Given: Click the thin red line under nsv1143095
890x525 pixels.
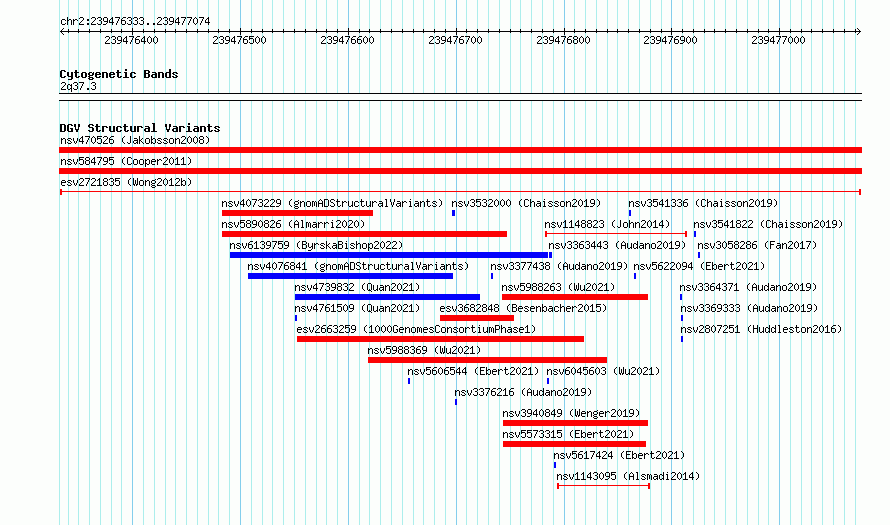Looking at the screenshot, I should click(603, 486).
